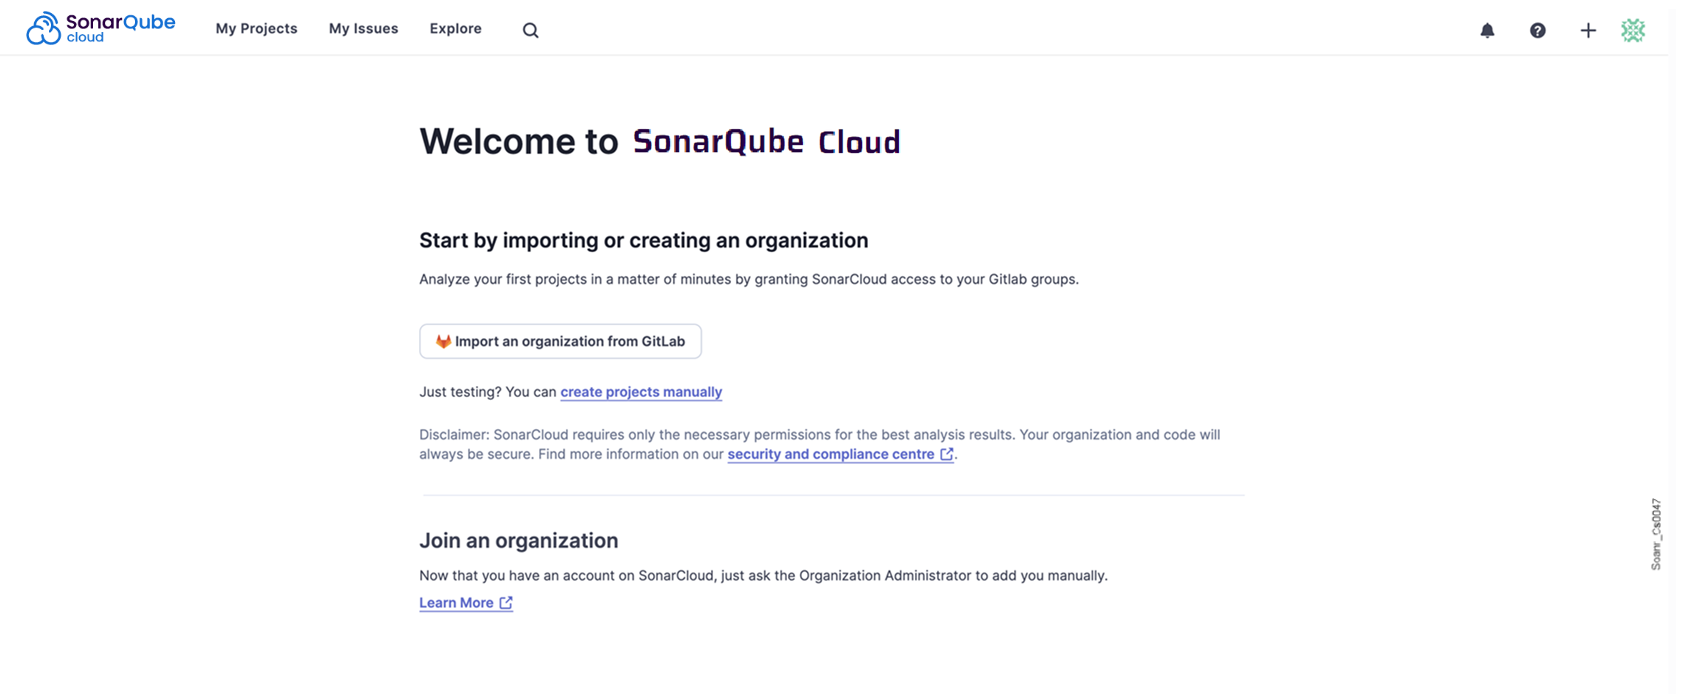Click the 'Start by importing or creating an organization' heading
Viewport: 1683px width, 694px height.
(x=644, y=240)
